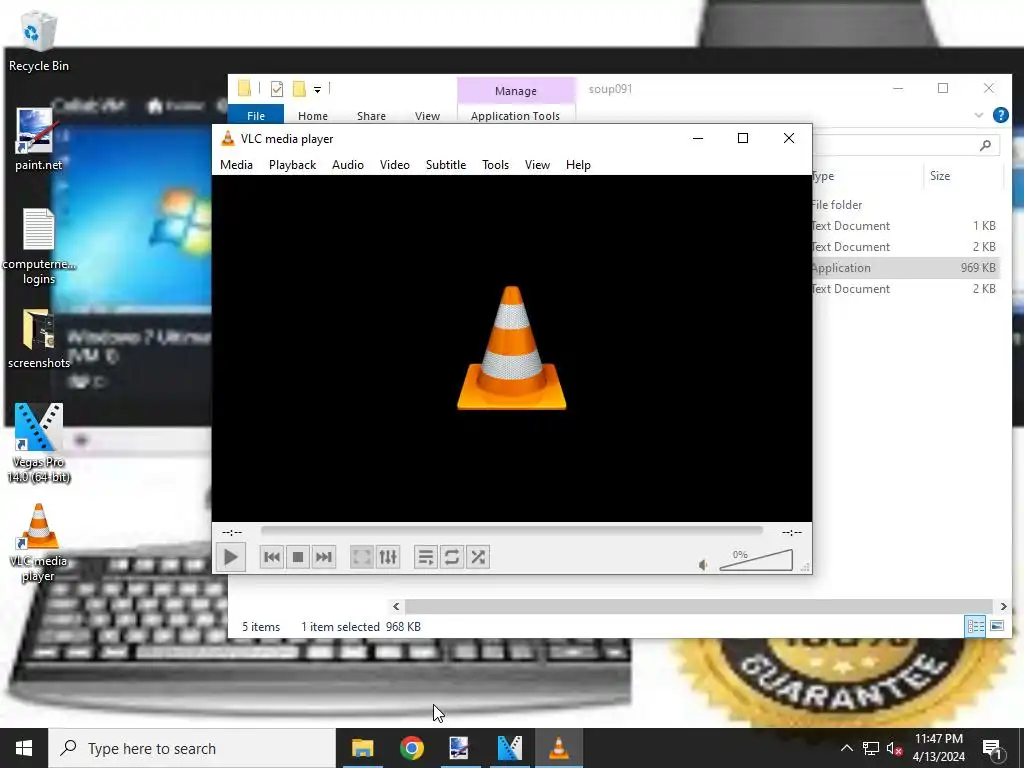
Task: Open the Windows Start menu
Action: 24,748
